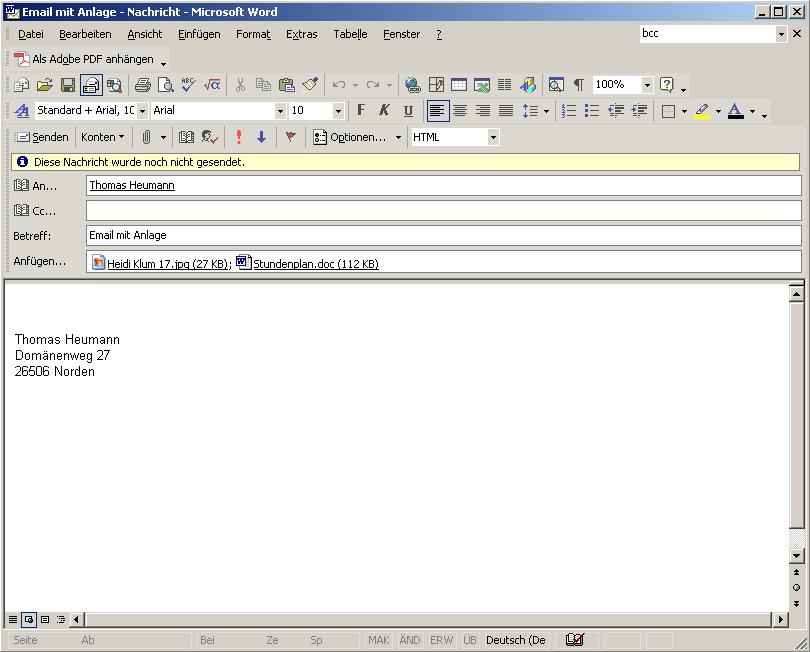
Task: Click the Paste clipboard icon
Action: coord(286,85)
